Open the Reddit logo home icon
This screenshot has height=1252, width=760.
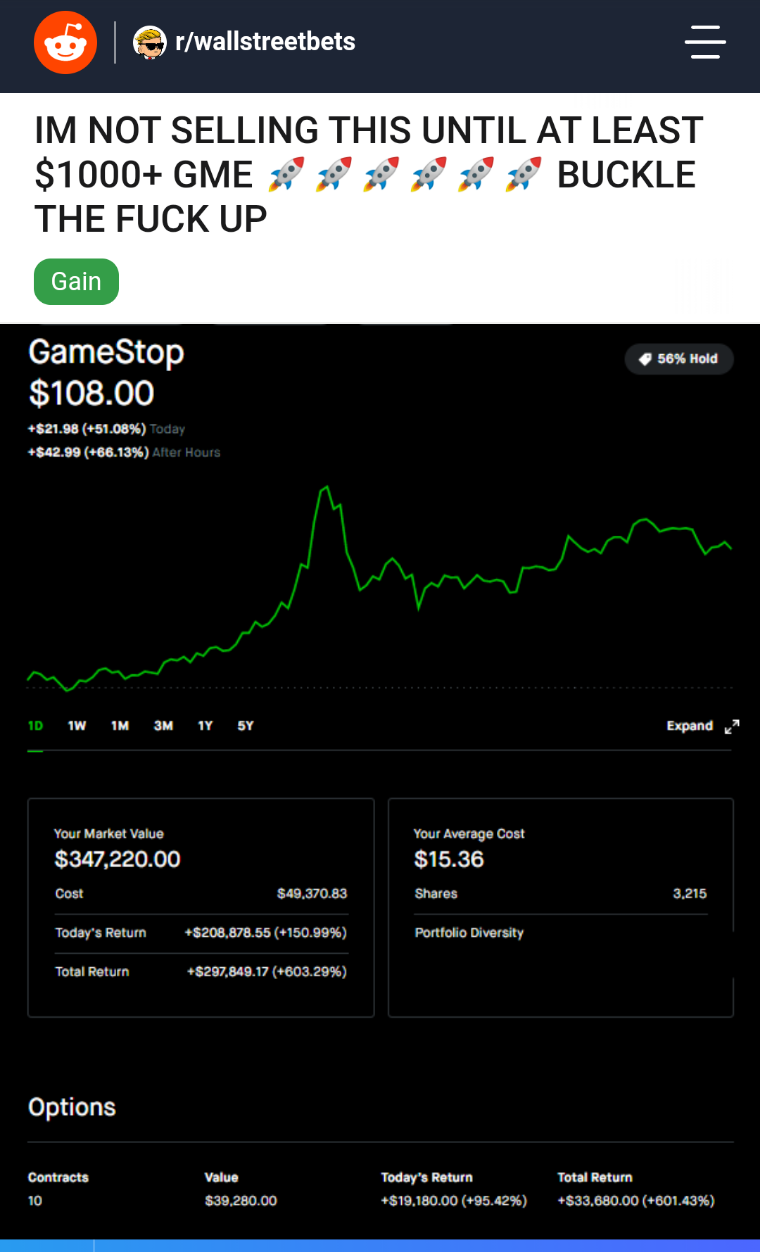[66, 42]
